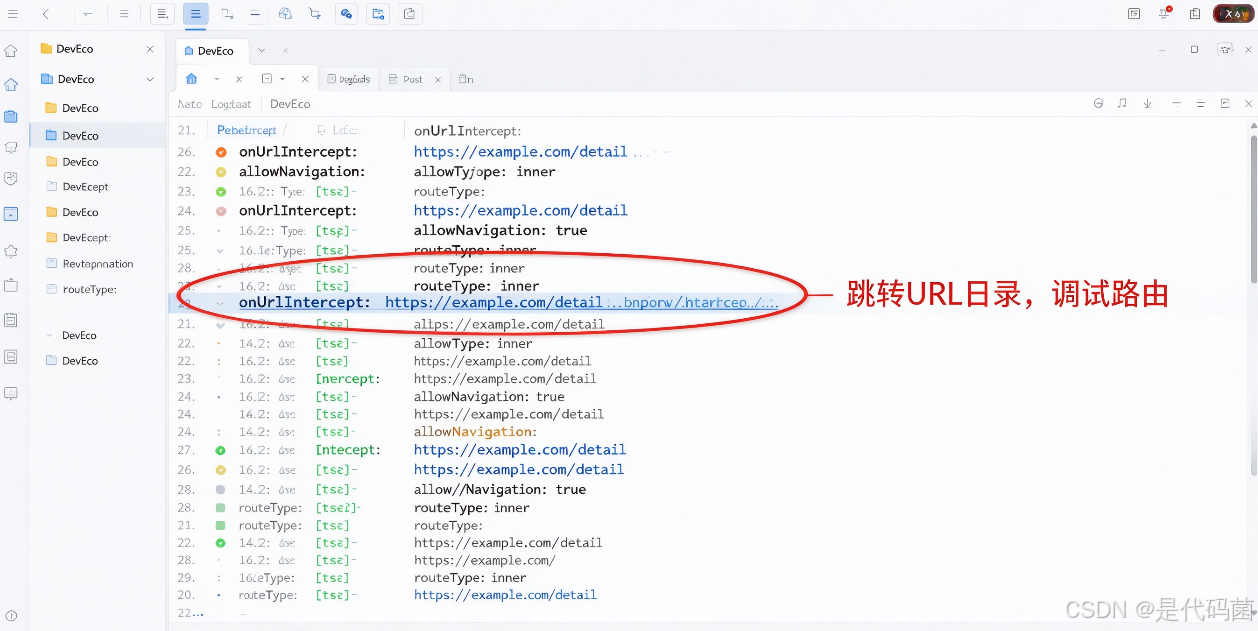Open the user avatar at top right
Screen dimensions: 1258x631
click(x=1232, y=14)
